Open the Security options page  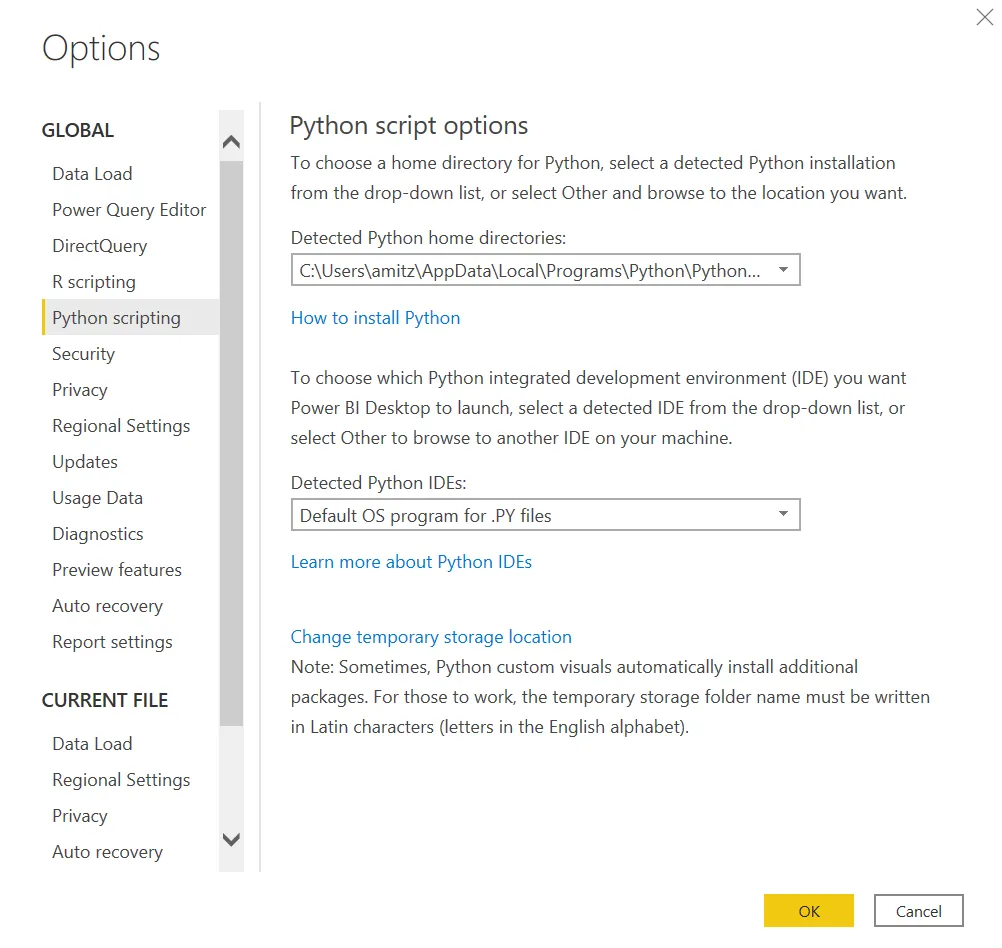(x=83, y=354)
